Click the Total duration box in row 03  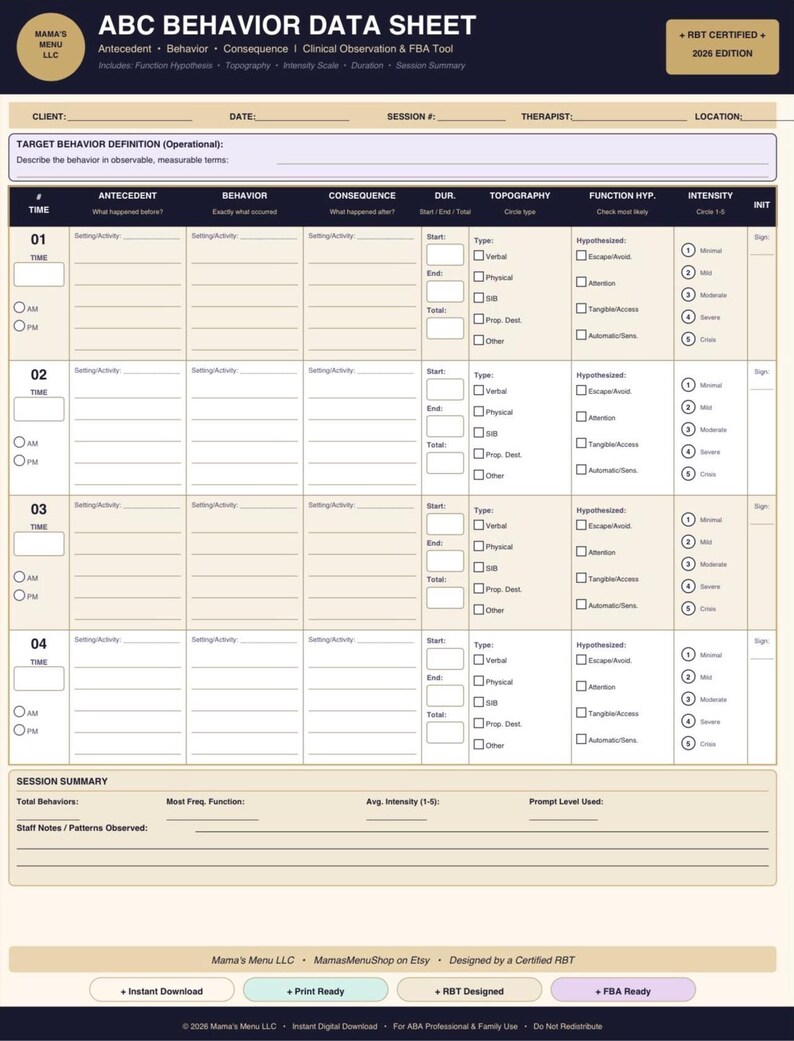pos(445,598)
